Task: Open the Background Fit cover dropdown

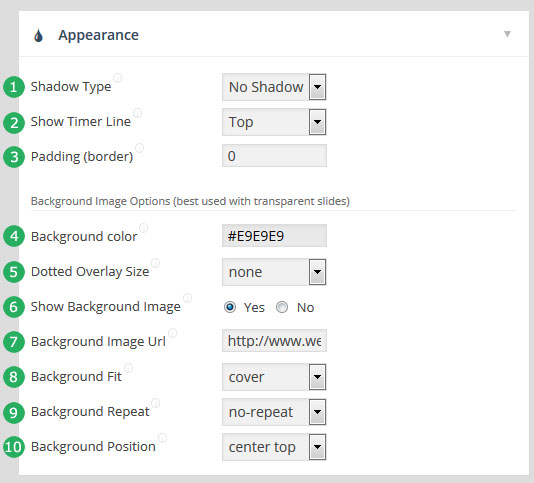Action: [x=274, y=377]
